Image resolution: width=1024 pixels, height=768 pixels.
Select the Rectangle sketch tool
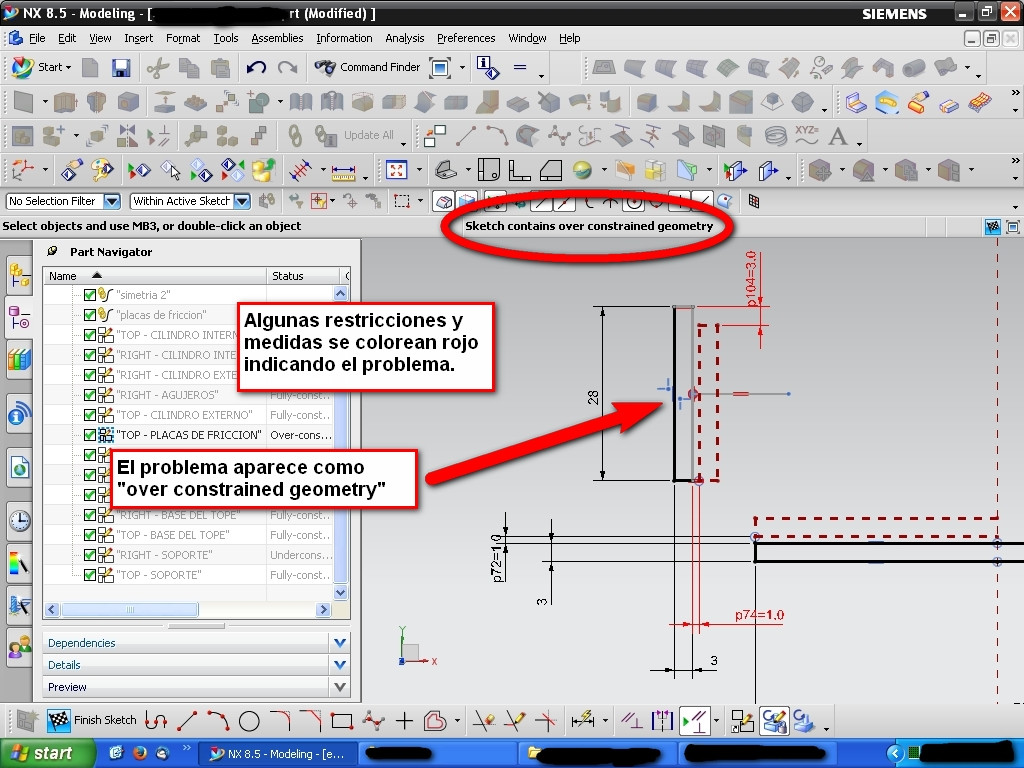(x=342, y=720)
